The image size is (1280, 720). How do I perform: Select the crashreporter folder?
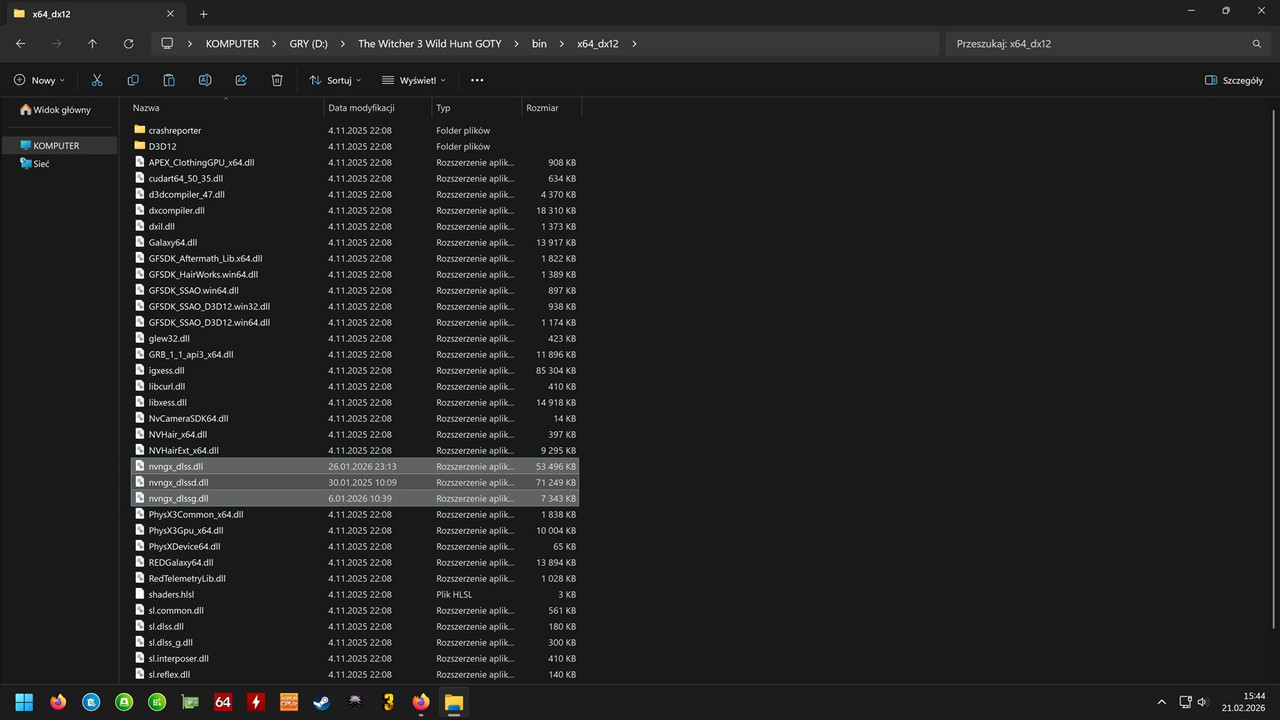355,130
